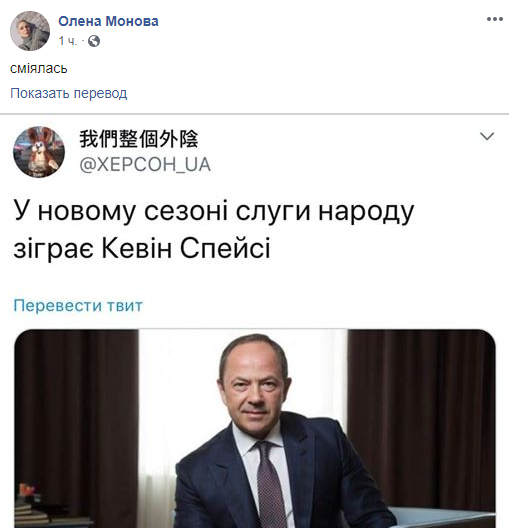This screenshot has width=509, height=528.
Task: Click Перевести твит link
Action: click(x=78, y=305)
